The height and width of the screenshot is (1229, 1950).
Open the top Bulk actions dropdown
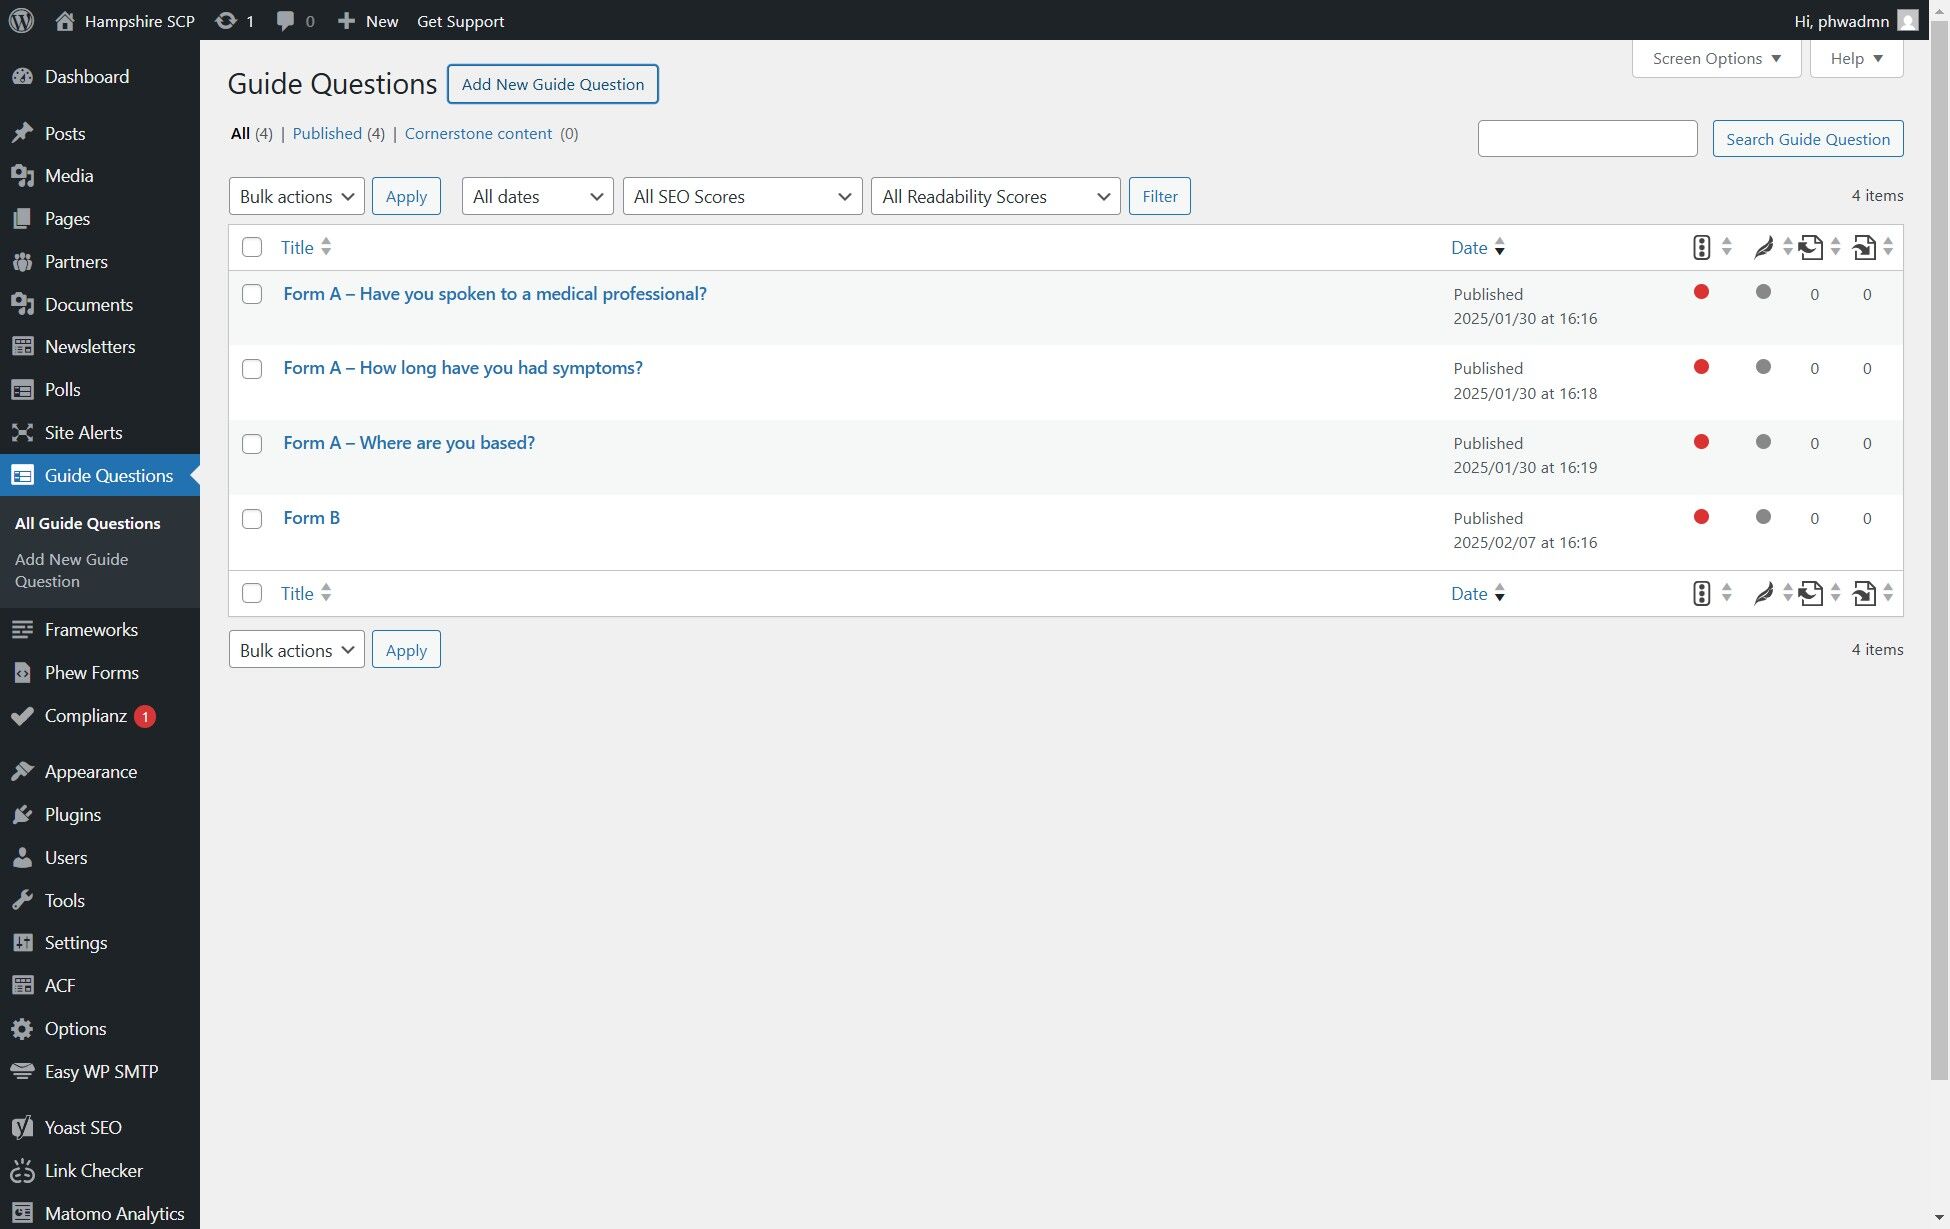point(296,196)
